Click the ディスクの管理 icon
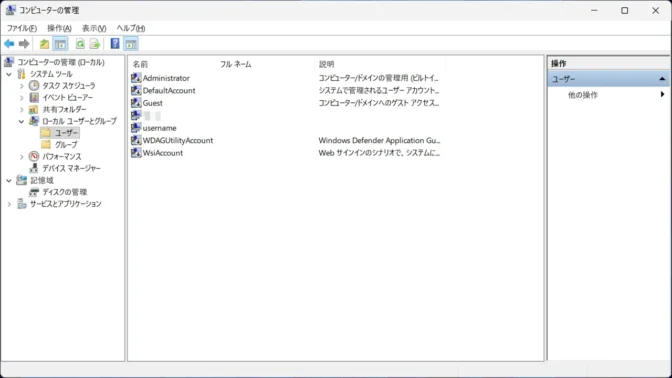The image size is (672, 378). 33,192
